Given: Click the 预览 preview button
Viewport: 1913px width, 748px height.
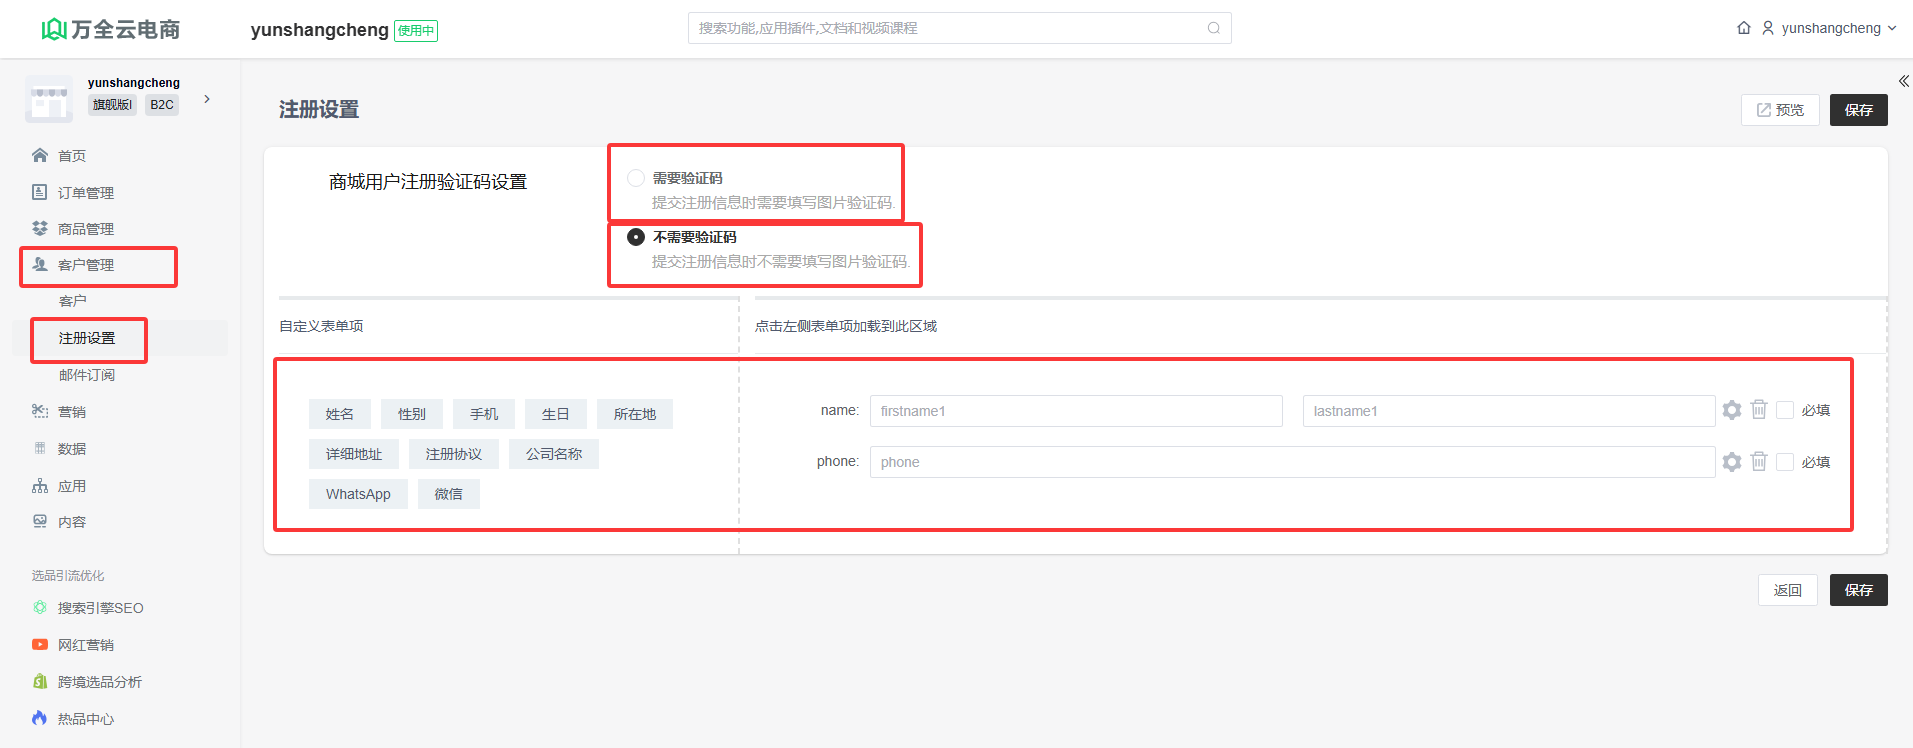Looking at the screenshot, I should click(1780, 110).
